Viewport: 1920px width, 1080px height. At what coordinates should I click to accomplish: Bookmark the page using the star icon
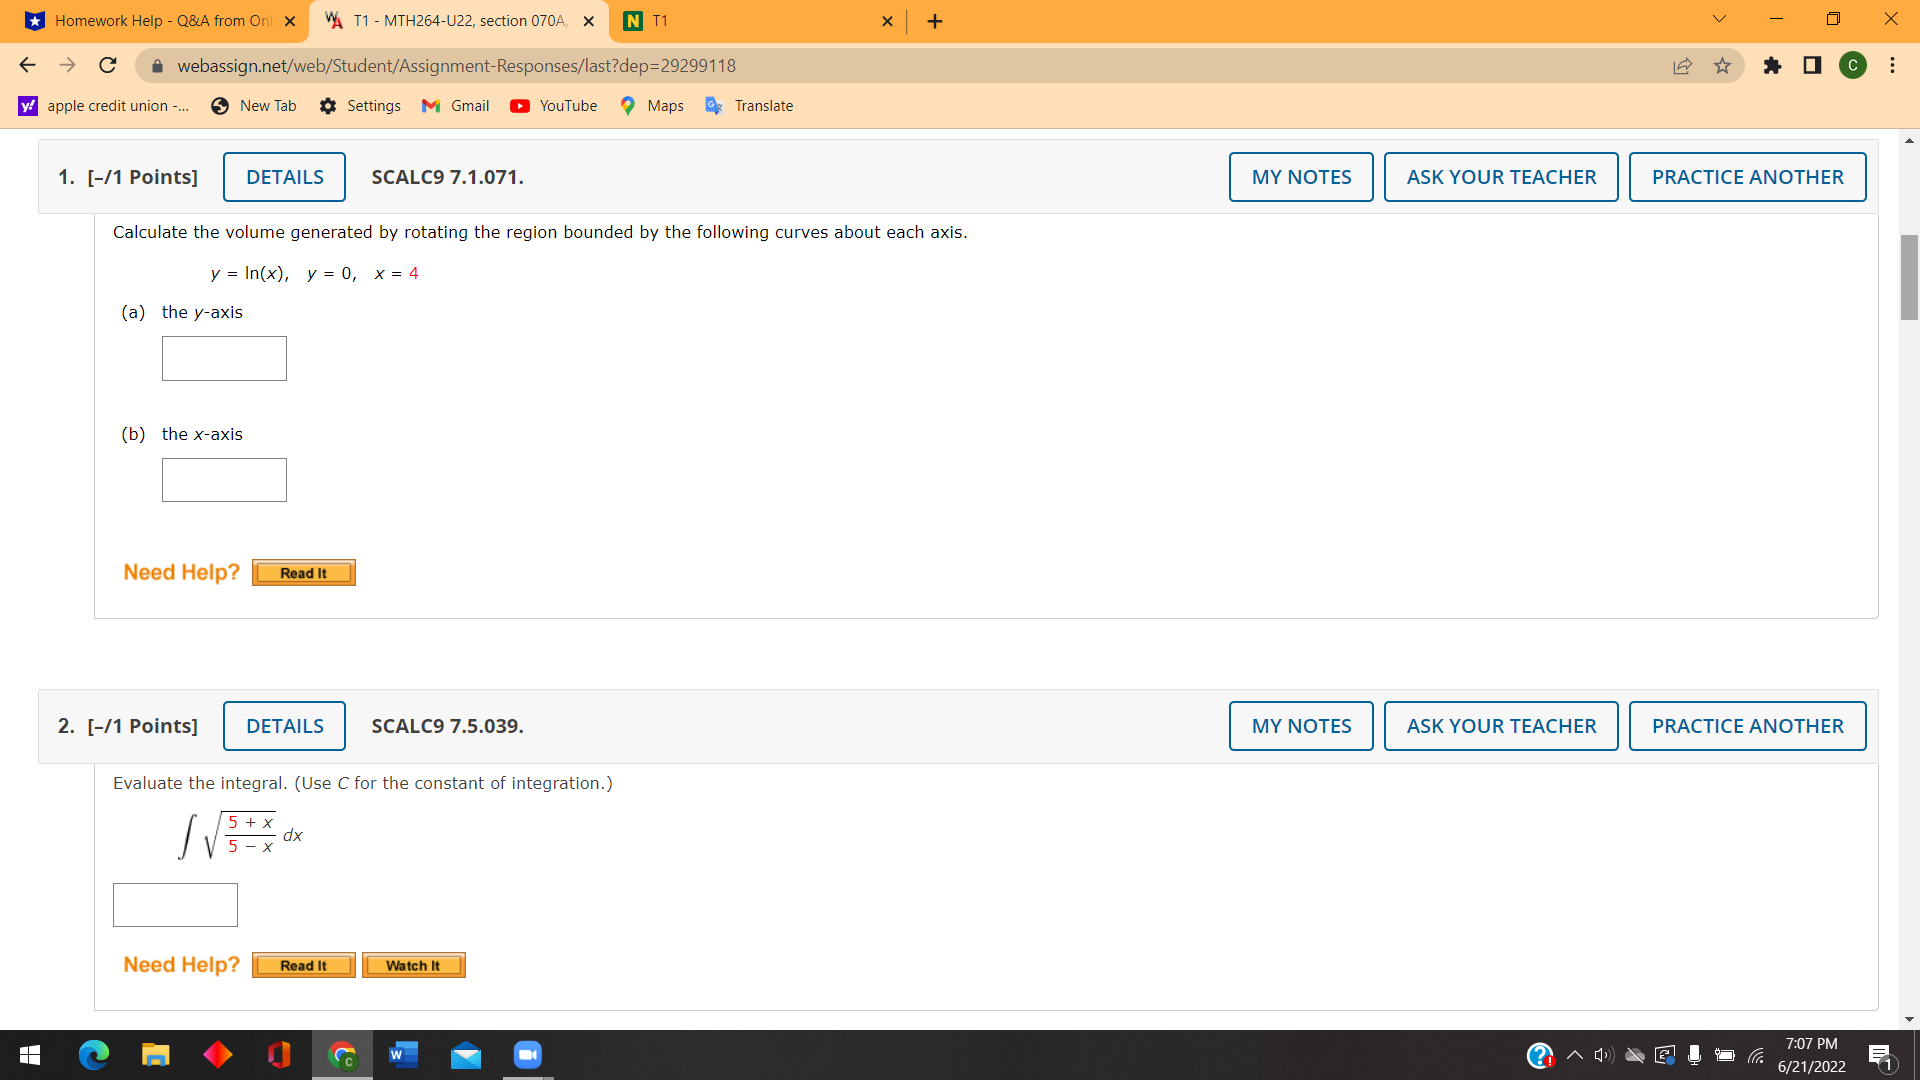coord(1722,65)
